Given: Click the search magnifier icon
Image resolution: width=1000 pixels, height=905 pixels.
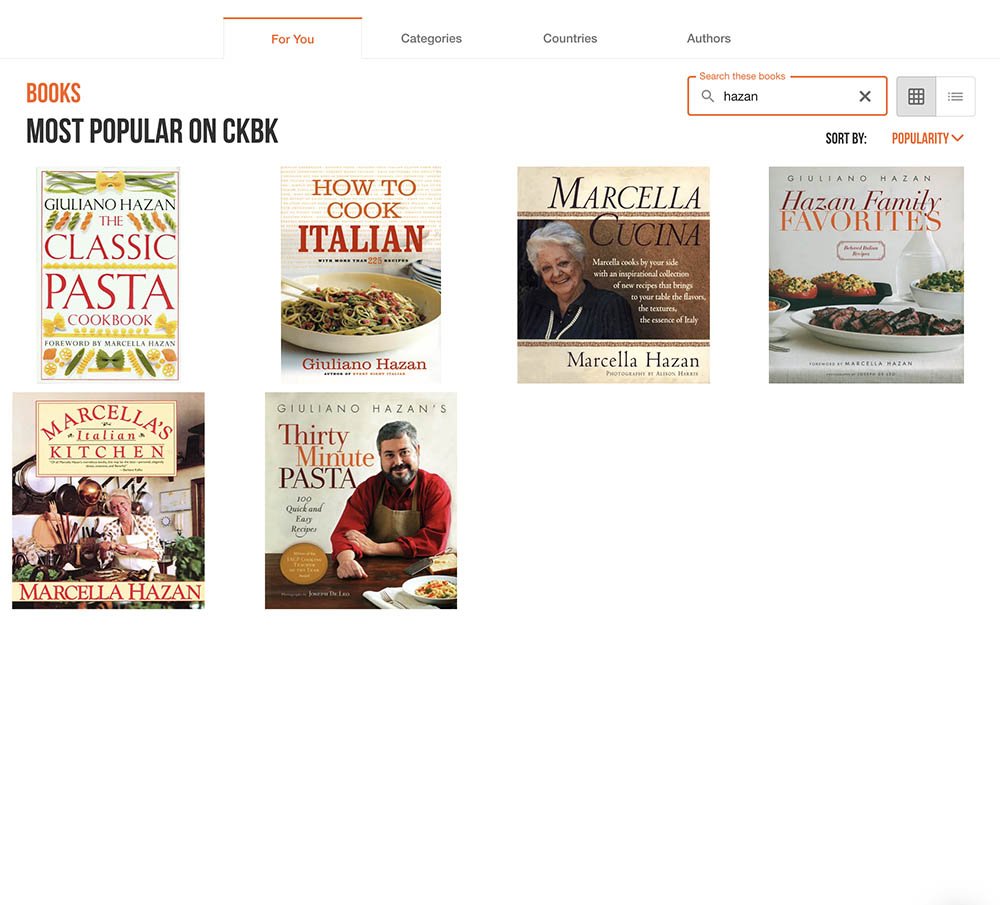Looking at the screenshot, I should [707, 96].
